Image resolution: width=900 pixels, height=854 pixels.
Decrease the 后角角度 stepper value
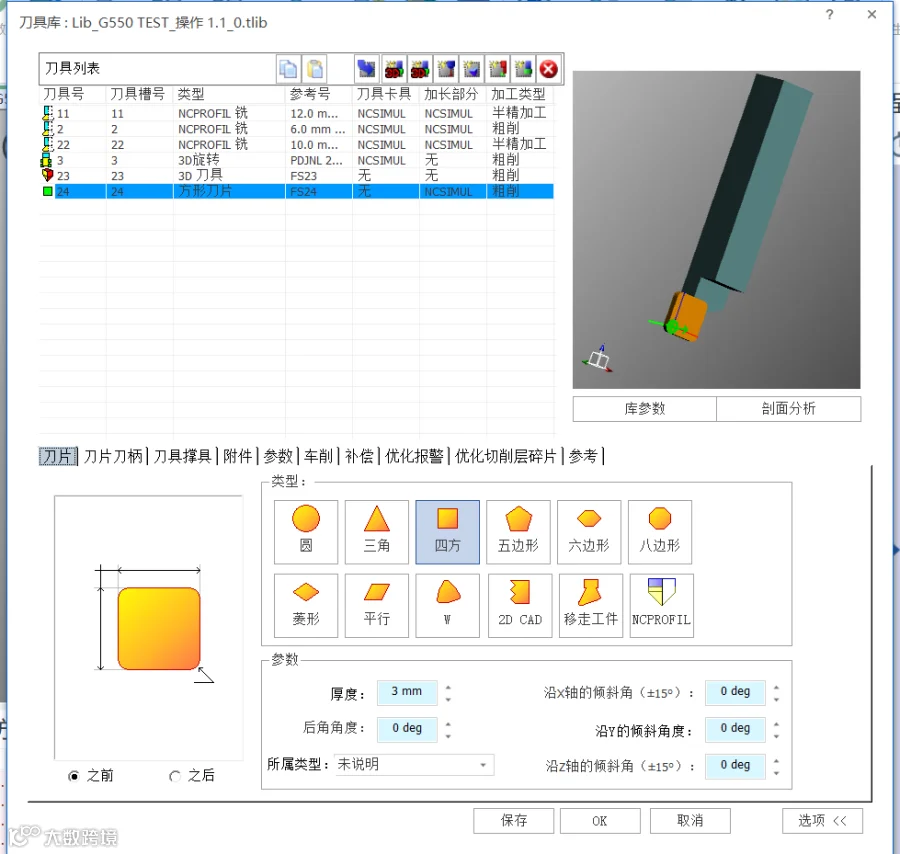click(x=448, y=736)
